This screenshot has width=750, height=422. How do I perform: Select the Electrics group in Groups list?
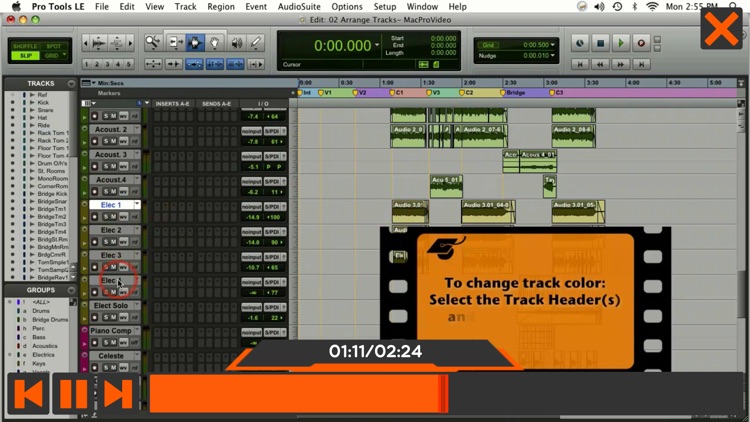coord(44,355)
